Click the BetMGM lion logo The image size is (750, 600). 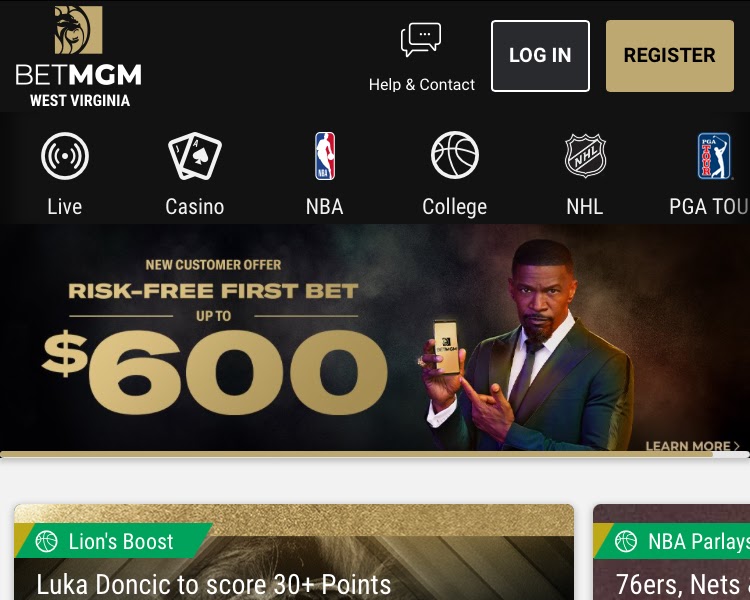coord(78,30)
